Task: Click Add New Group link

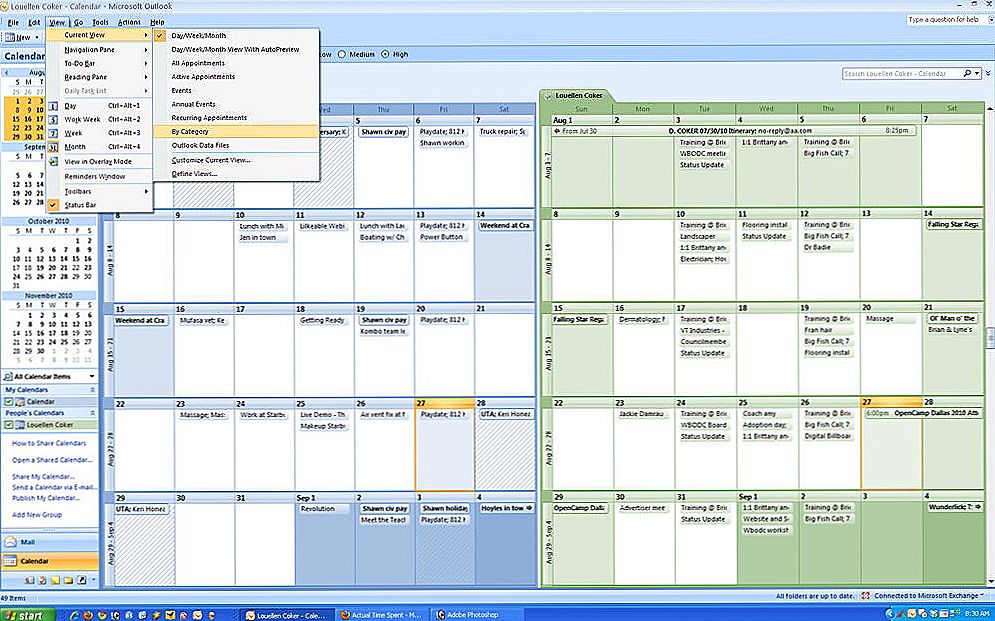Action: pos(37,515)
